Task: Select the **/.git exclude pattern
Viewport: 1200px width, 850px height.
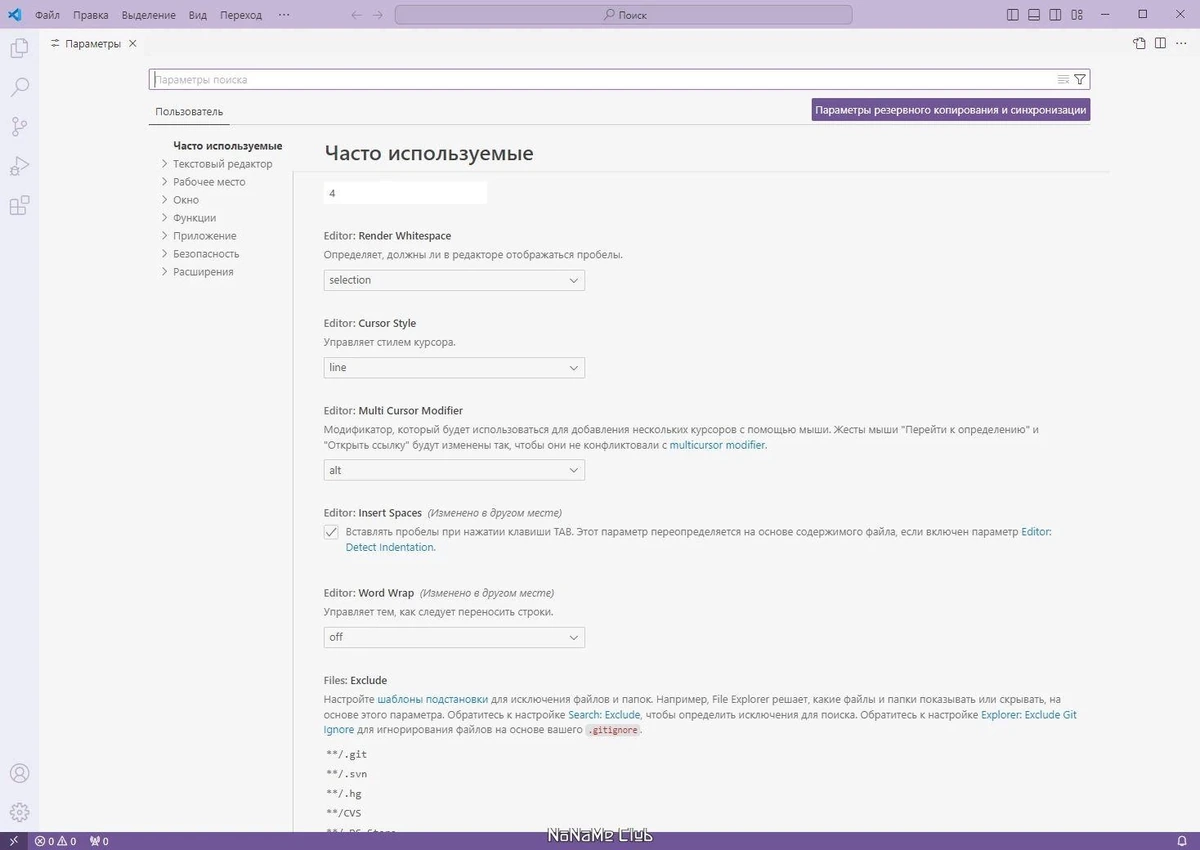Action: (x=345, y=754)
